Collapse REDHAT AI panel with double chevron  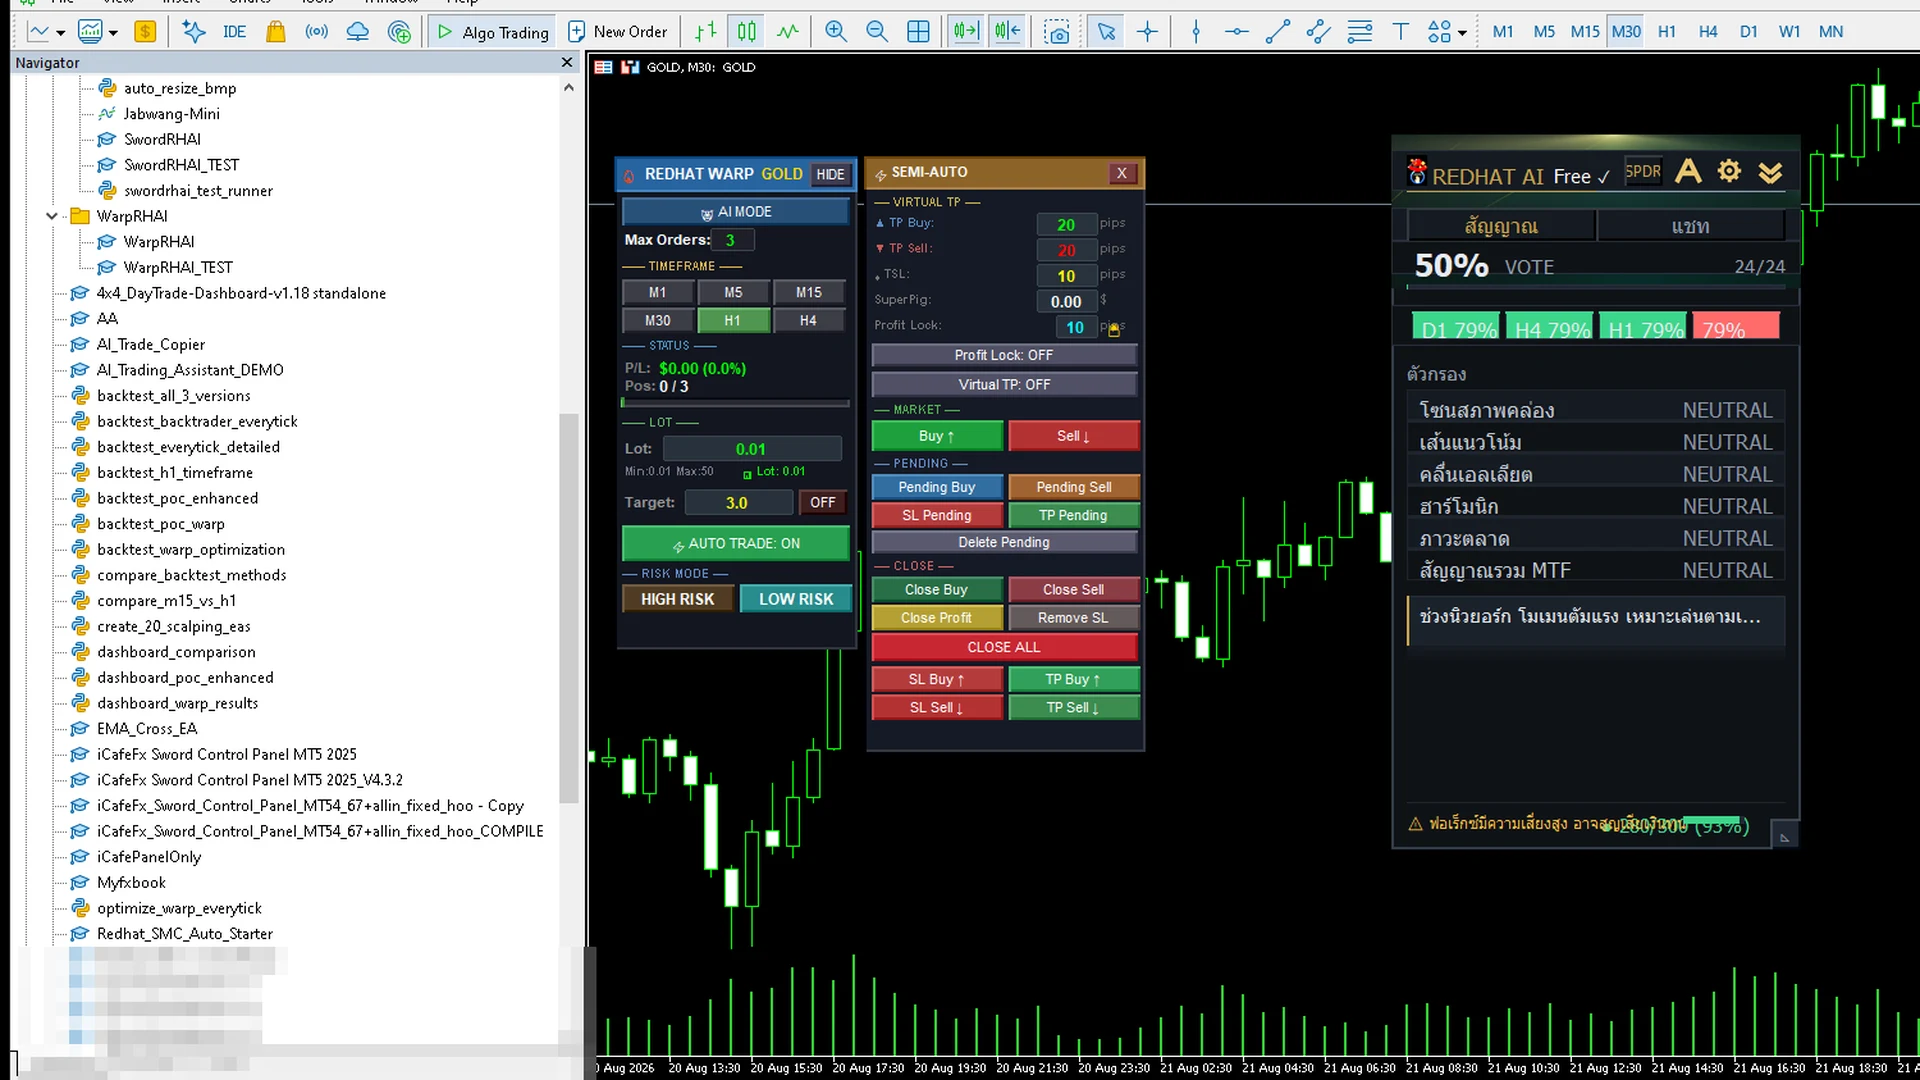[x=1770, y=173]
